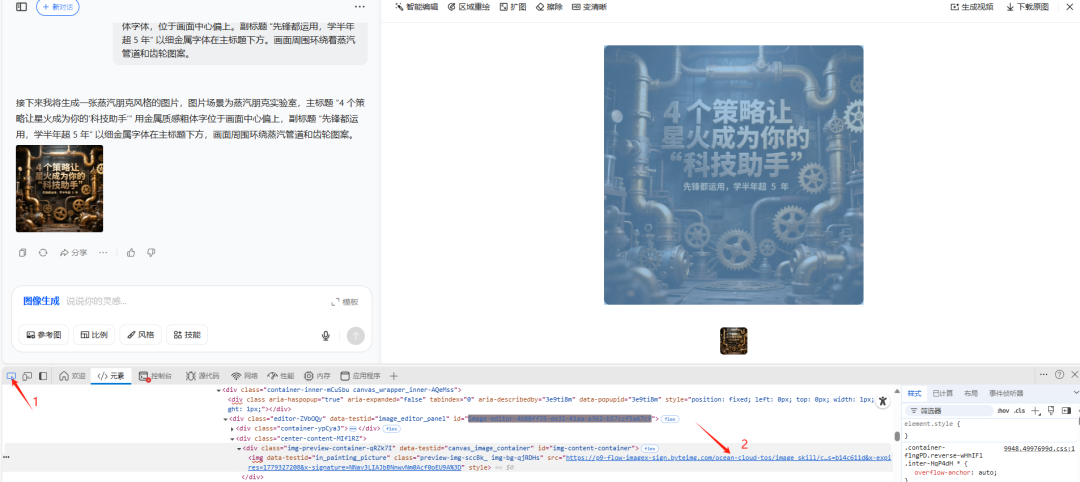Open DevTools help question-mark icon
Screen dimensions: 1080x482
(x=1060, y=374)
